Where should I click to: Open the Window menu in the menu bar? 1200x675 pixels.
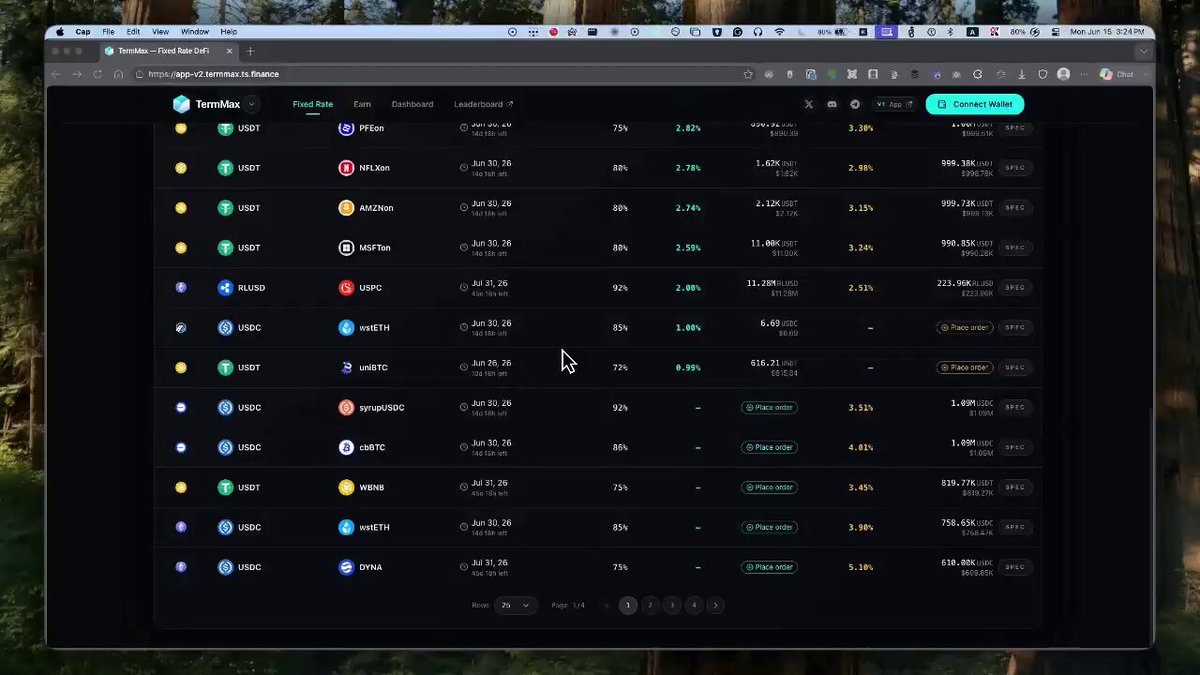[195, 32]
